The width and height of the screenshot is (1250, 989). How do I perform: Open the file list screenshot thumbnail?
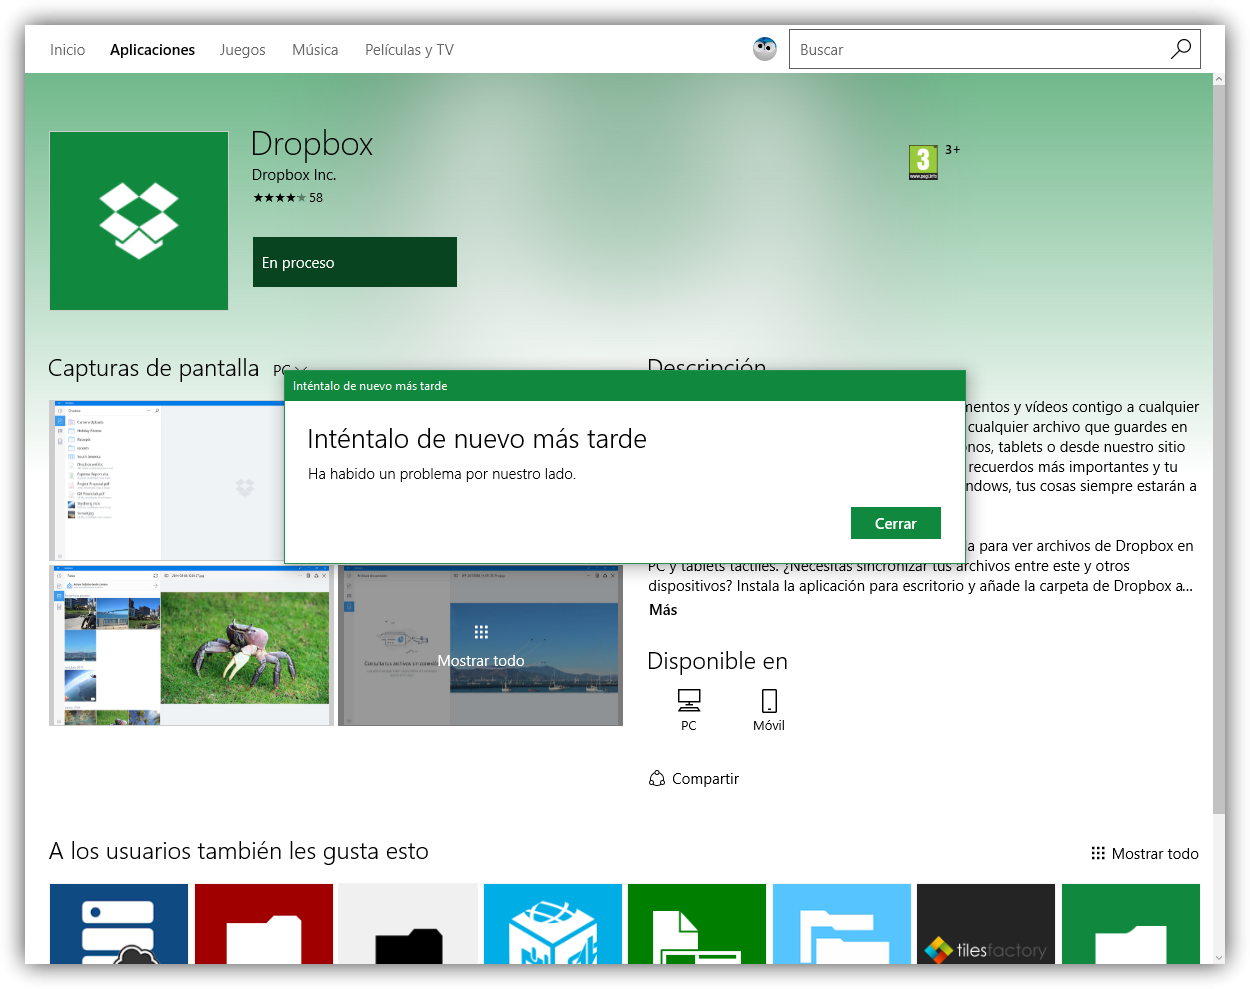166,481
